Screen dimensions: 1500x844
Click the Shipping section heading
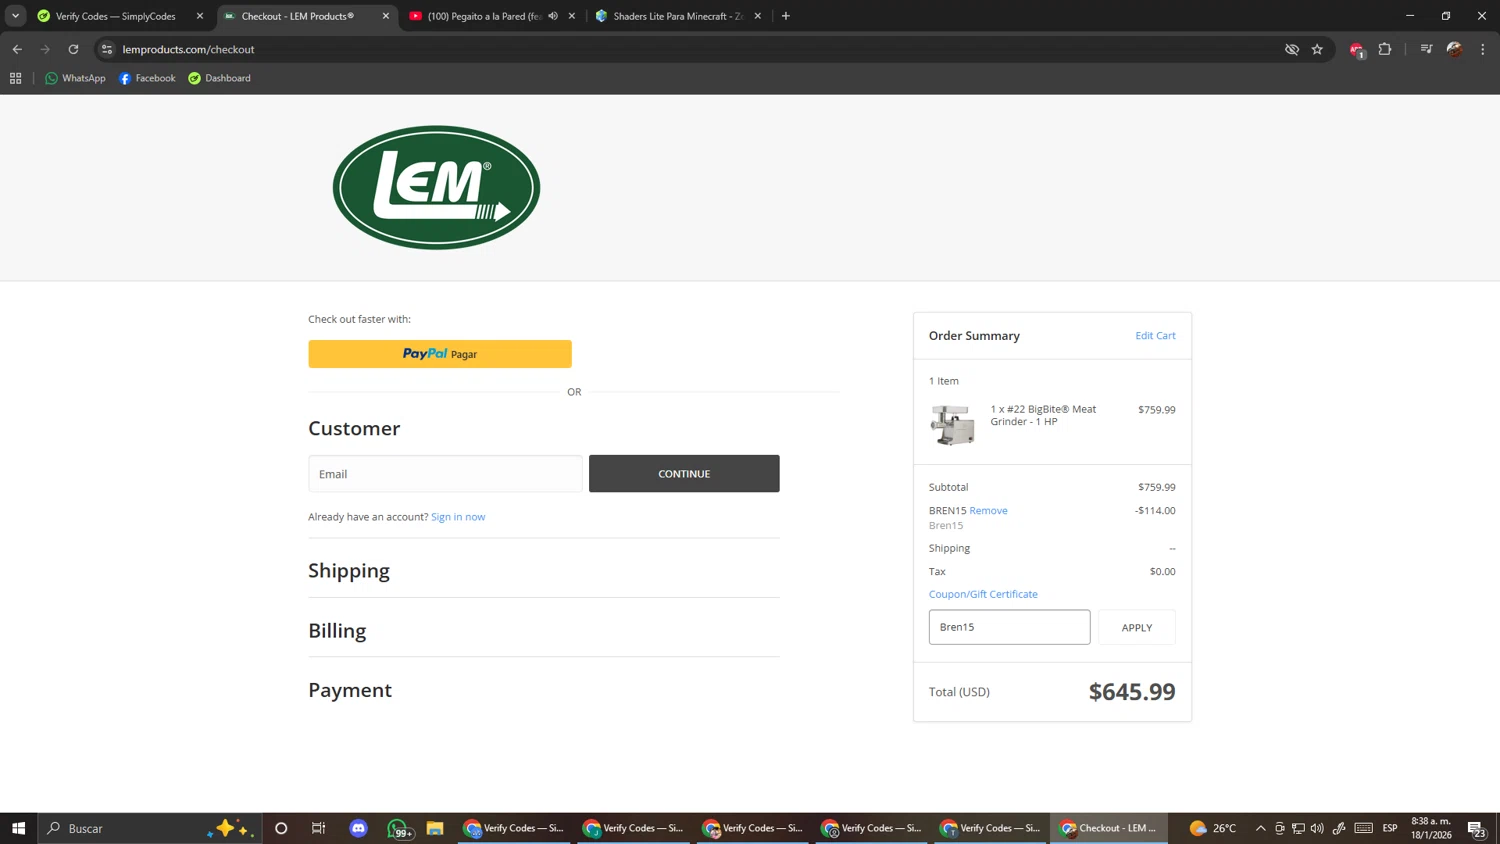point(349,570)
